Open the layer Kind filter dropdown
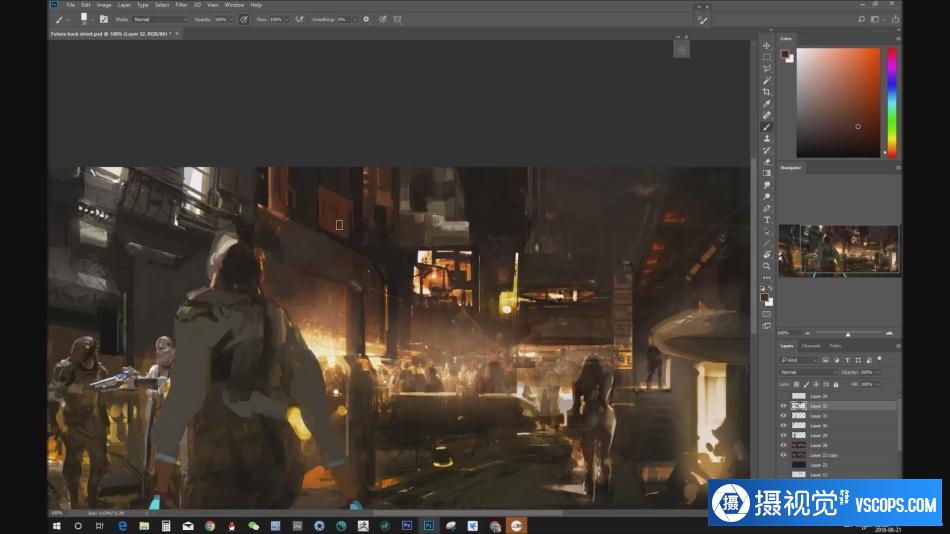Screen dimensions: 950x534 (x=799, y=360)
